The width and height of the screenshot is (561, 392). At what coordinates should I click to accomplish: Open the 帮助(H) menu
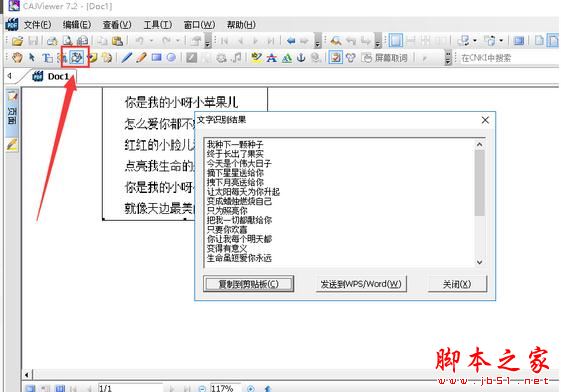tap(241, 25)
